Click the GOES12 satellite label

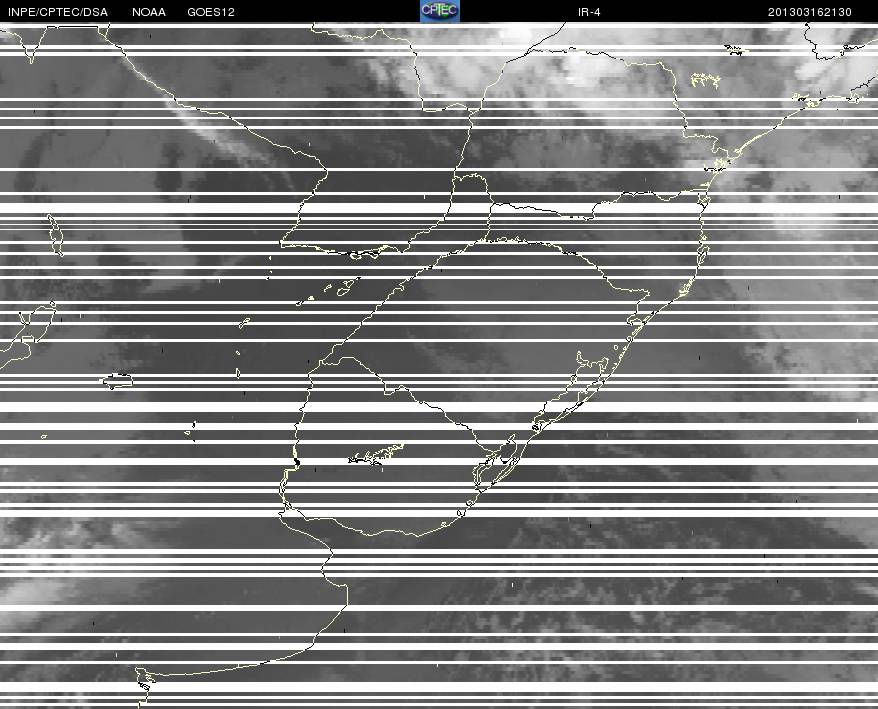click(211, 12)
